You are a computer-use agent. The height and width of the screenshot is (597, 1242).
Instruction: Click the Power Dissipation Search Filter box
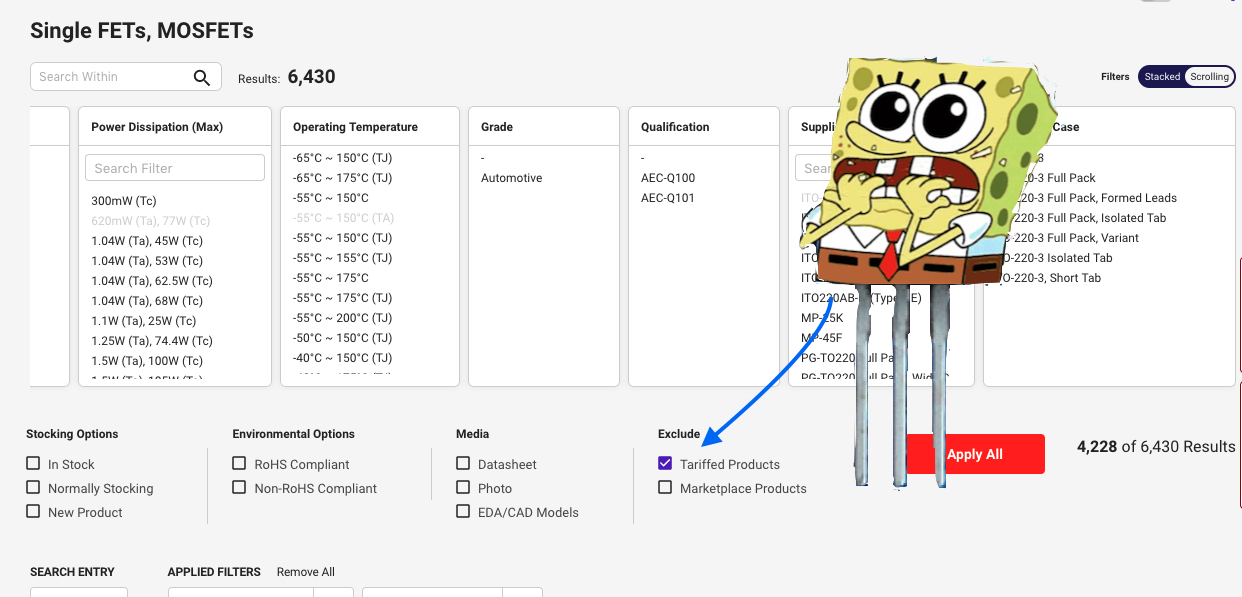pyautogui.click(x=175, y=168)
